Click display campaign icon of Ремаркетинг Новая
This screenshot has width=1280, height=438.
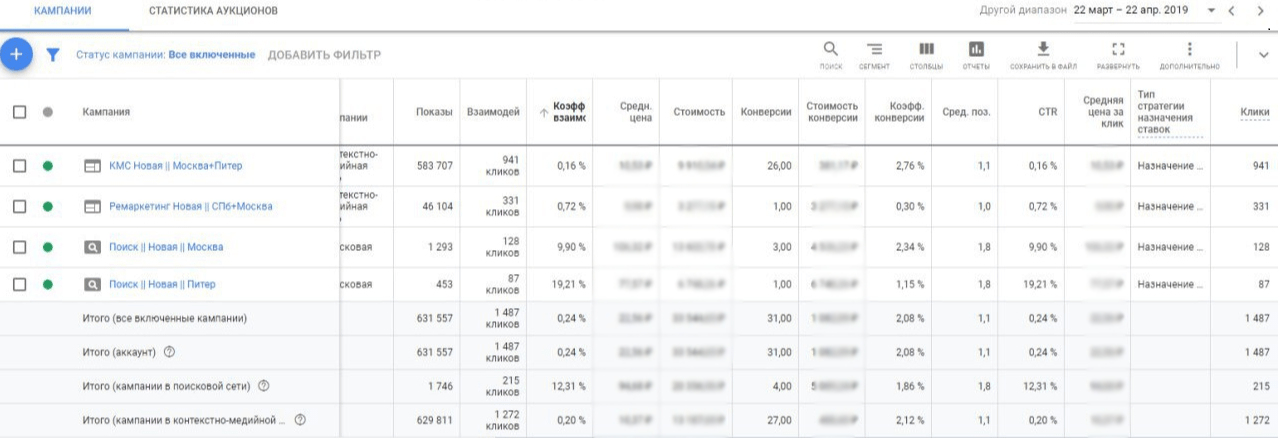tap(92, 206)
